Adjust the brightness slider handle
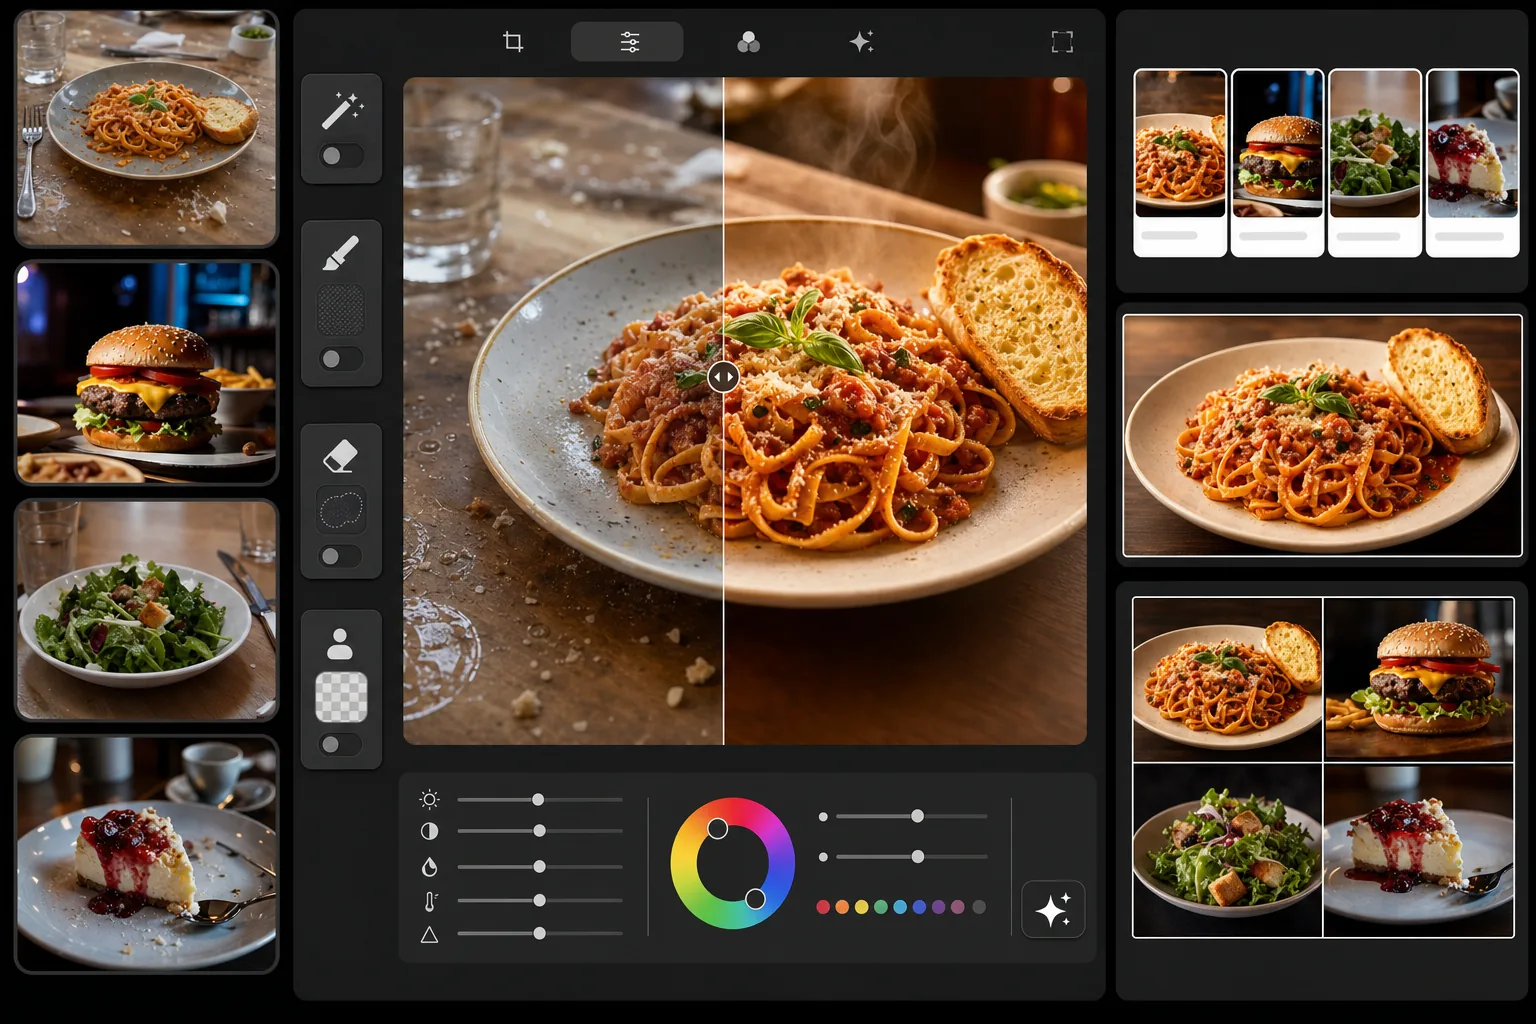This screenshot has width=1536, height=1024. tap(538, 800)
